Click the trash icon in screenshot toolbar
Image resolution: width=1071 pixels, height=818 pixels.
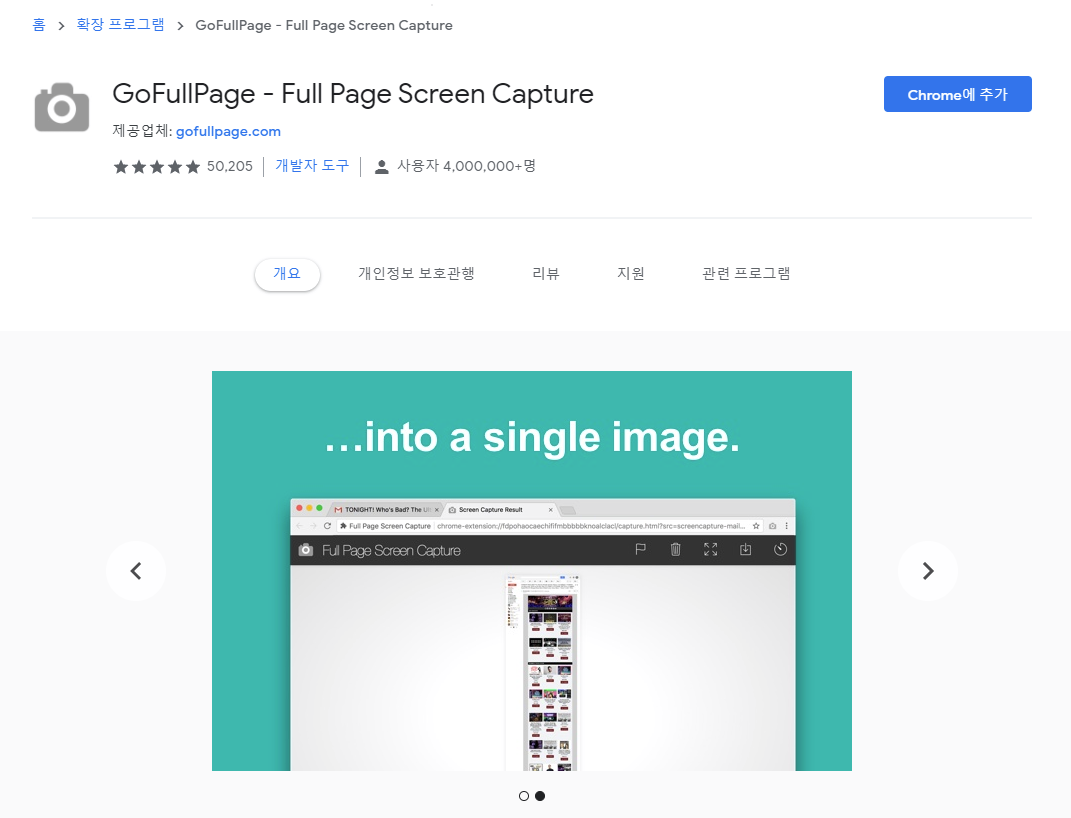pyautogui.click(x=676, y=550)
